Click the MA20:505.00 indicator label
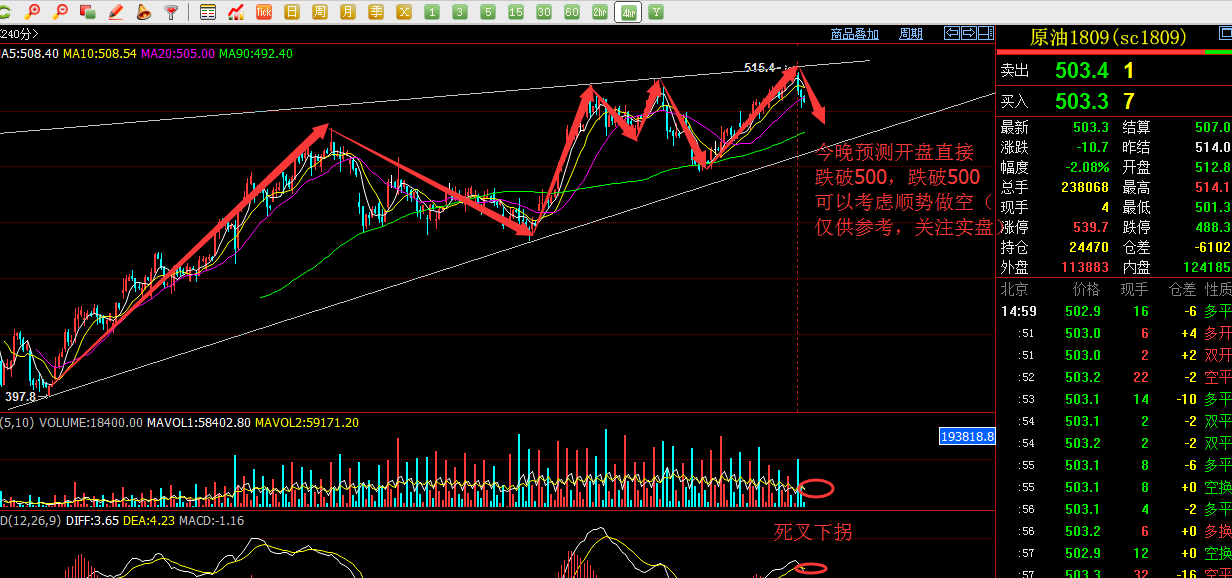The height and width of the screenshot is (578, 1232). tap(178, 53)
